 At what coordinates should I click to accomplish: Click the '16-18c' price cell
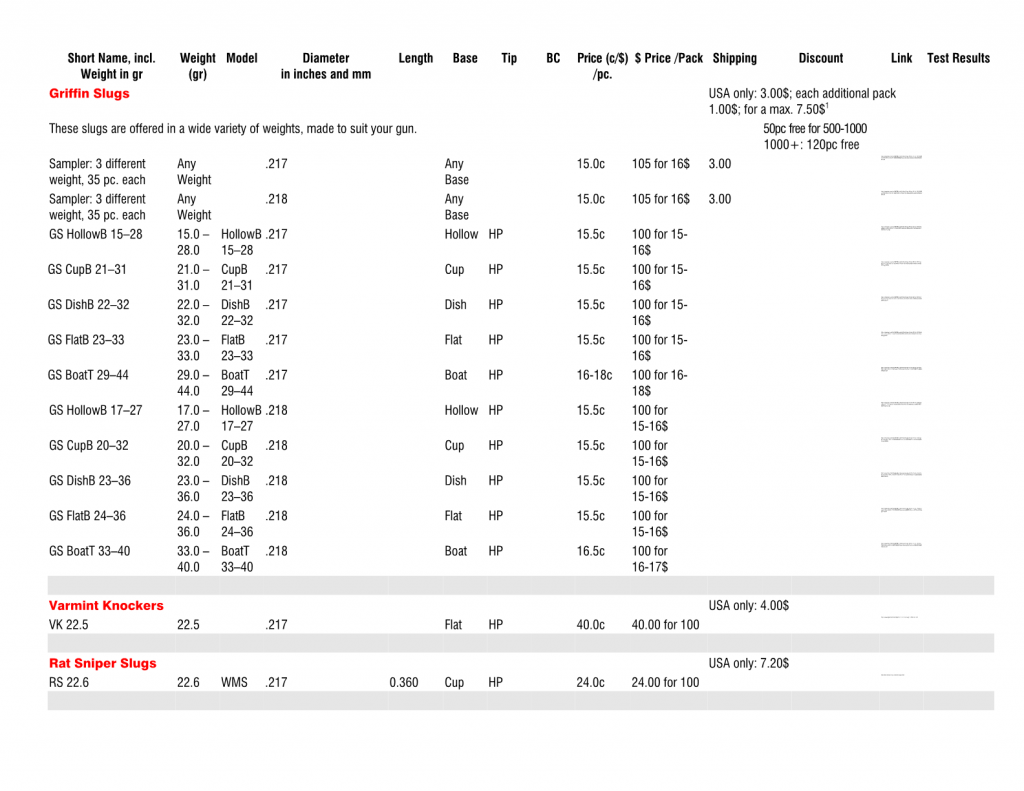pyautogui.click(x=594, y=375)
